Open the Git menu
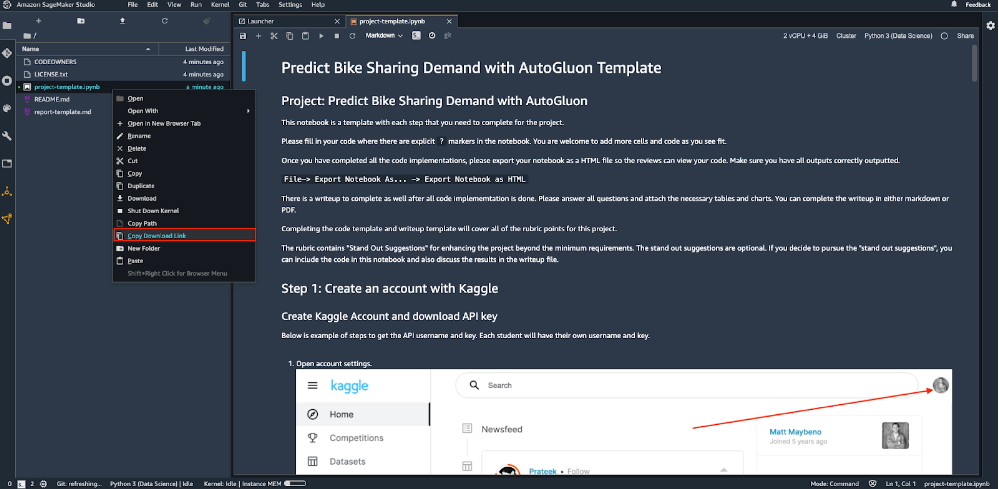Image resolution: width=999 pixels, height=489 pixels. click(243, 4)
